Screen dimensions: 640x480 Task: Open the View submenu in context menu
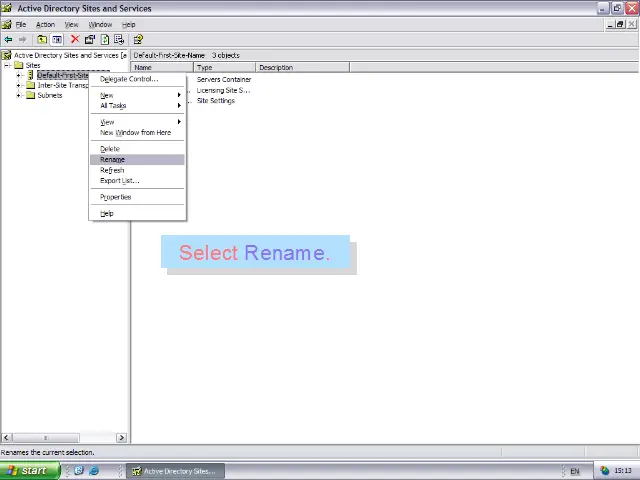[x=137, y=122]
